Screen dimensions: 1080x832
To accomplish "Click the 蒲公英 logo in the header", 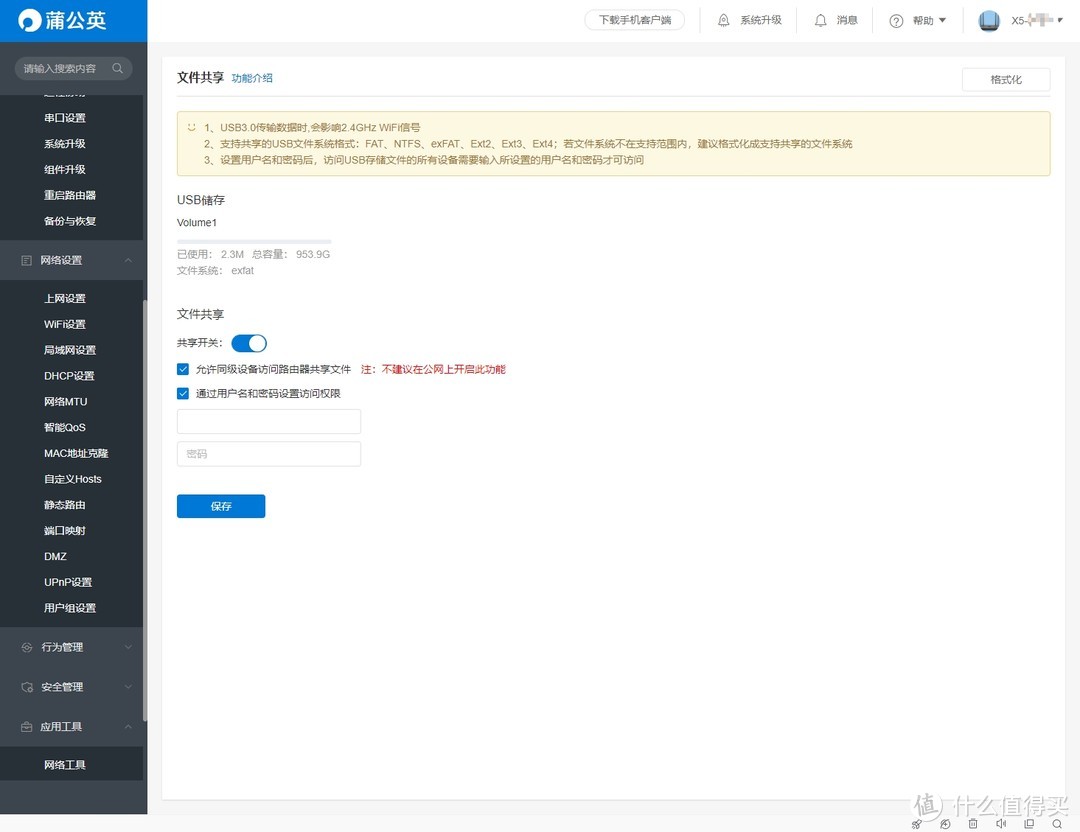I will (62, 20).
